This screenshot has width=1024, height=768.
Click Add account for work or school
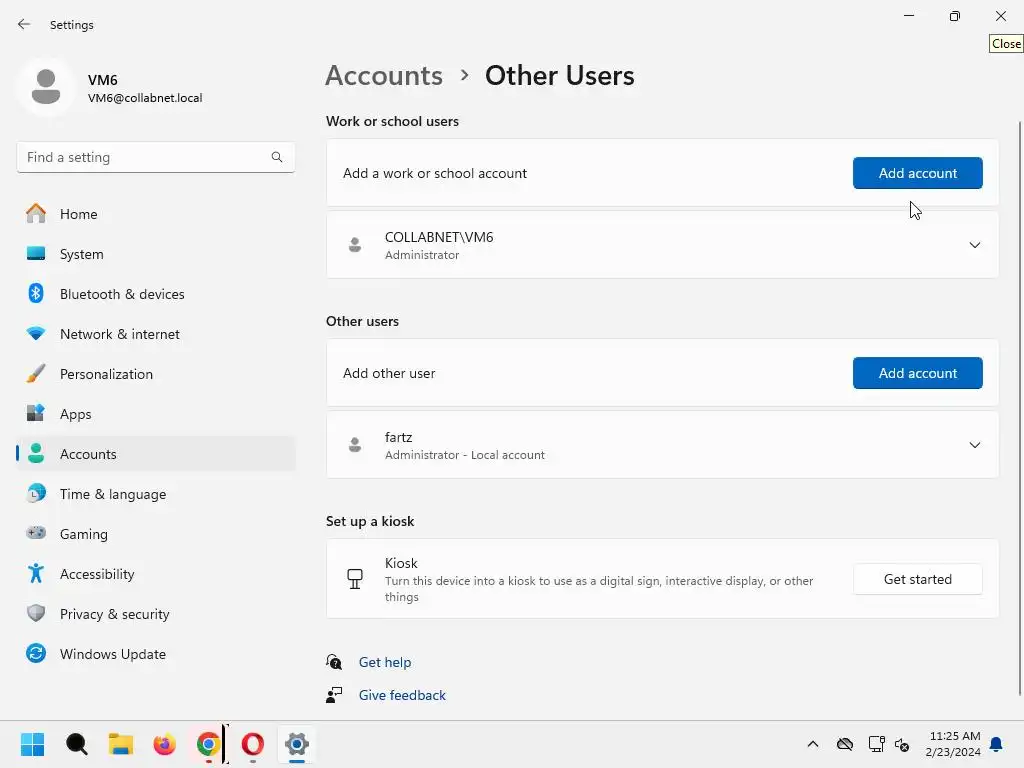[917, 173]
